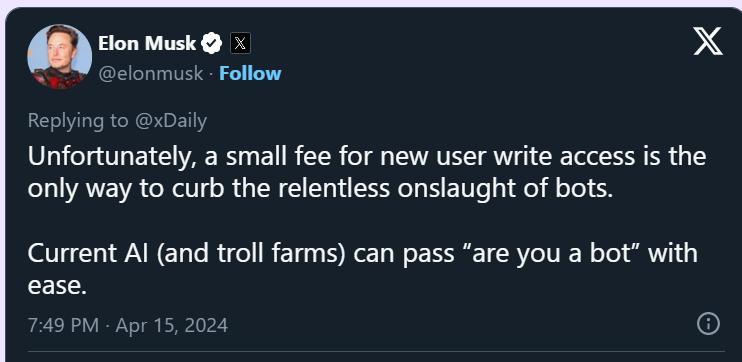Image resolution: width=742 pixels, height=362 pixels.
Task: Click the square X affiliate badge
Action: [240, 44]
